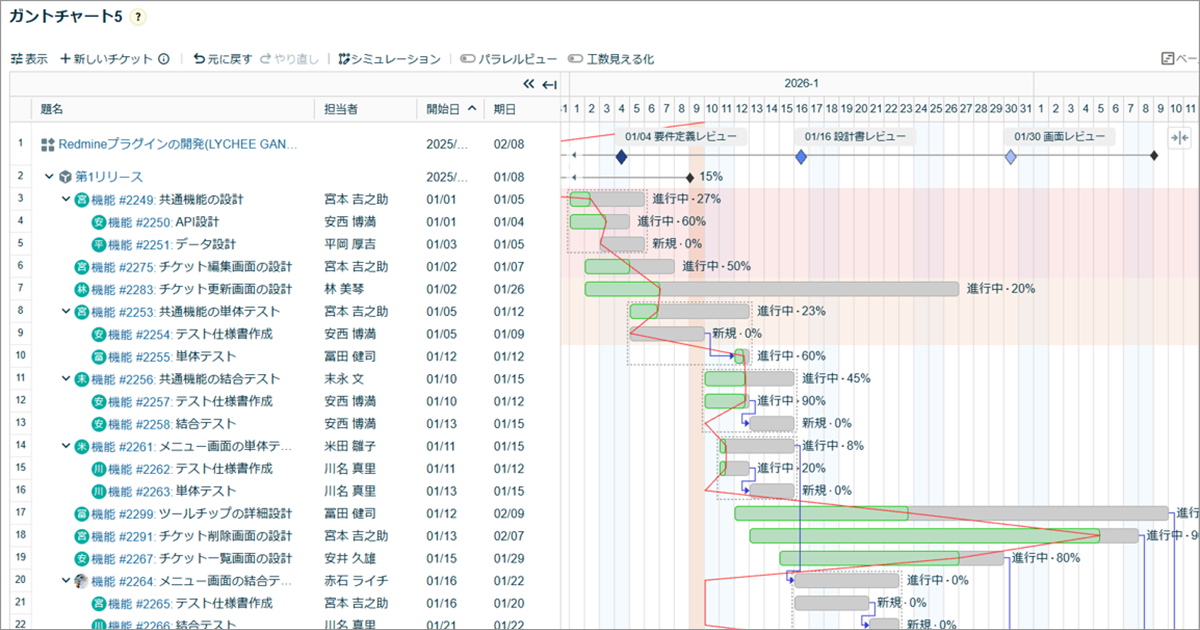Start the シミュレーション mode
Screen dimensions: 1200x630
click(x=389, y=59)
